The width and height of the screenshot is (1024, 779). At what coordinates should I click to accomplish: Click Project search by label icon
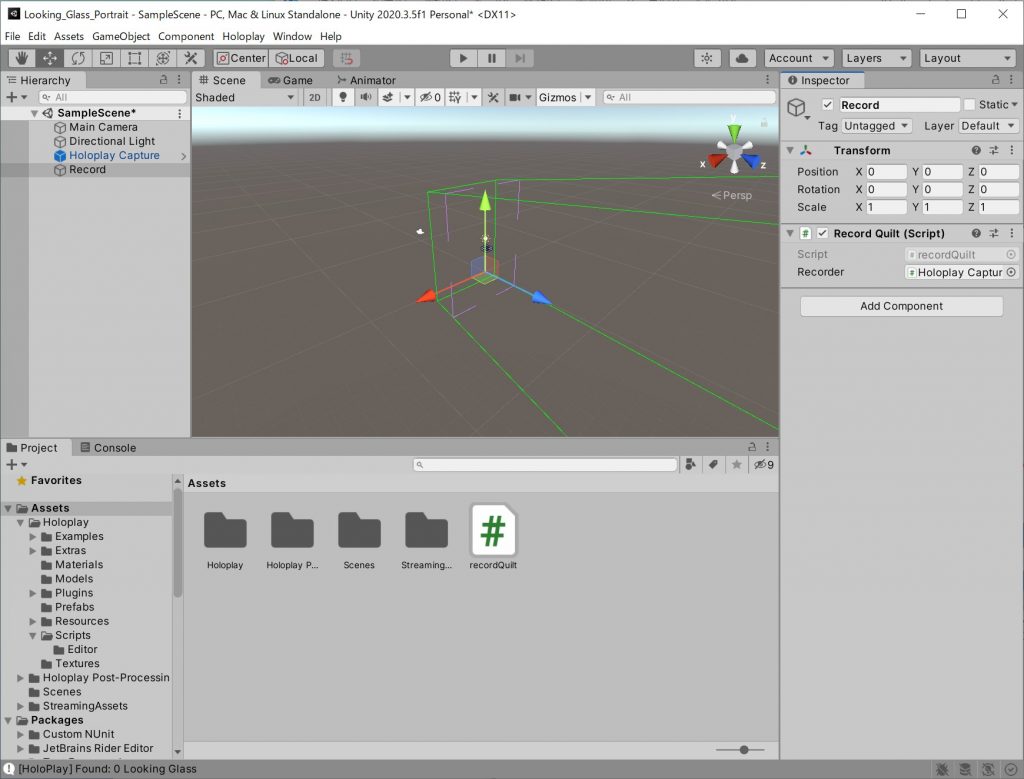click(713, 464)
